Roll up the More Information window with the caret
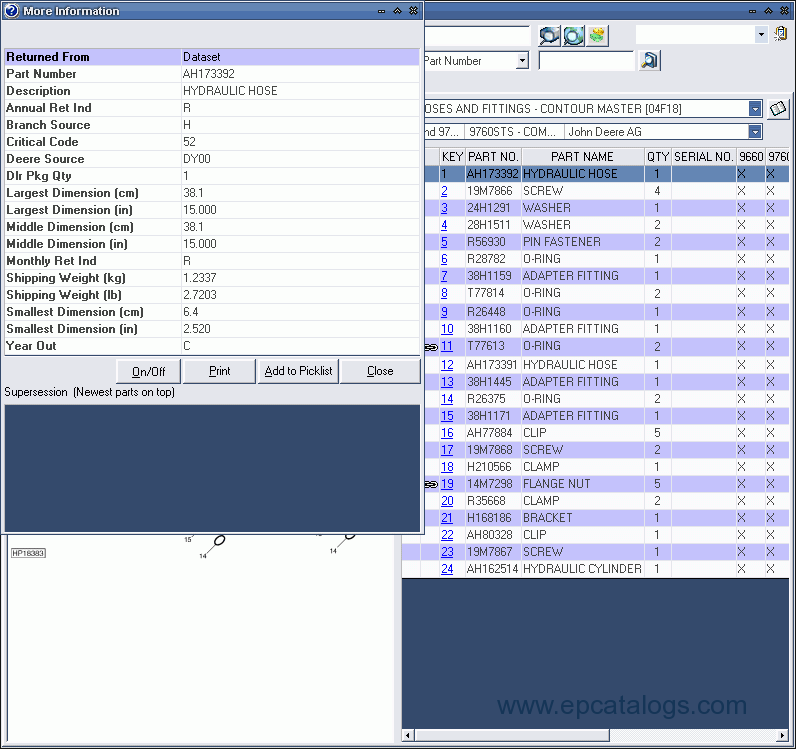 [x=397, y=11]
